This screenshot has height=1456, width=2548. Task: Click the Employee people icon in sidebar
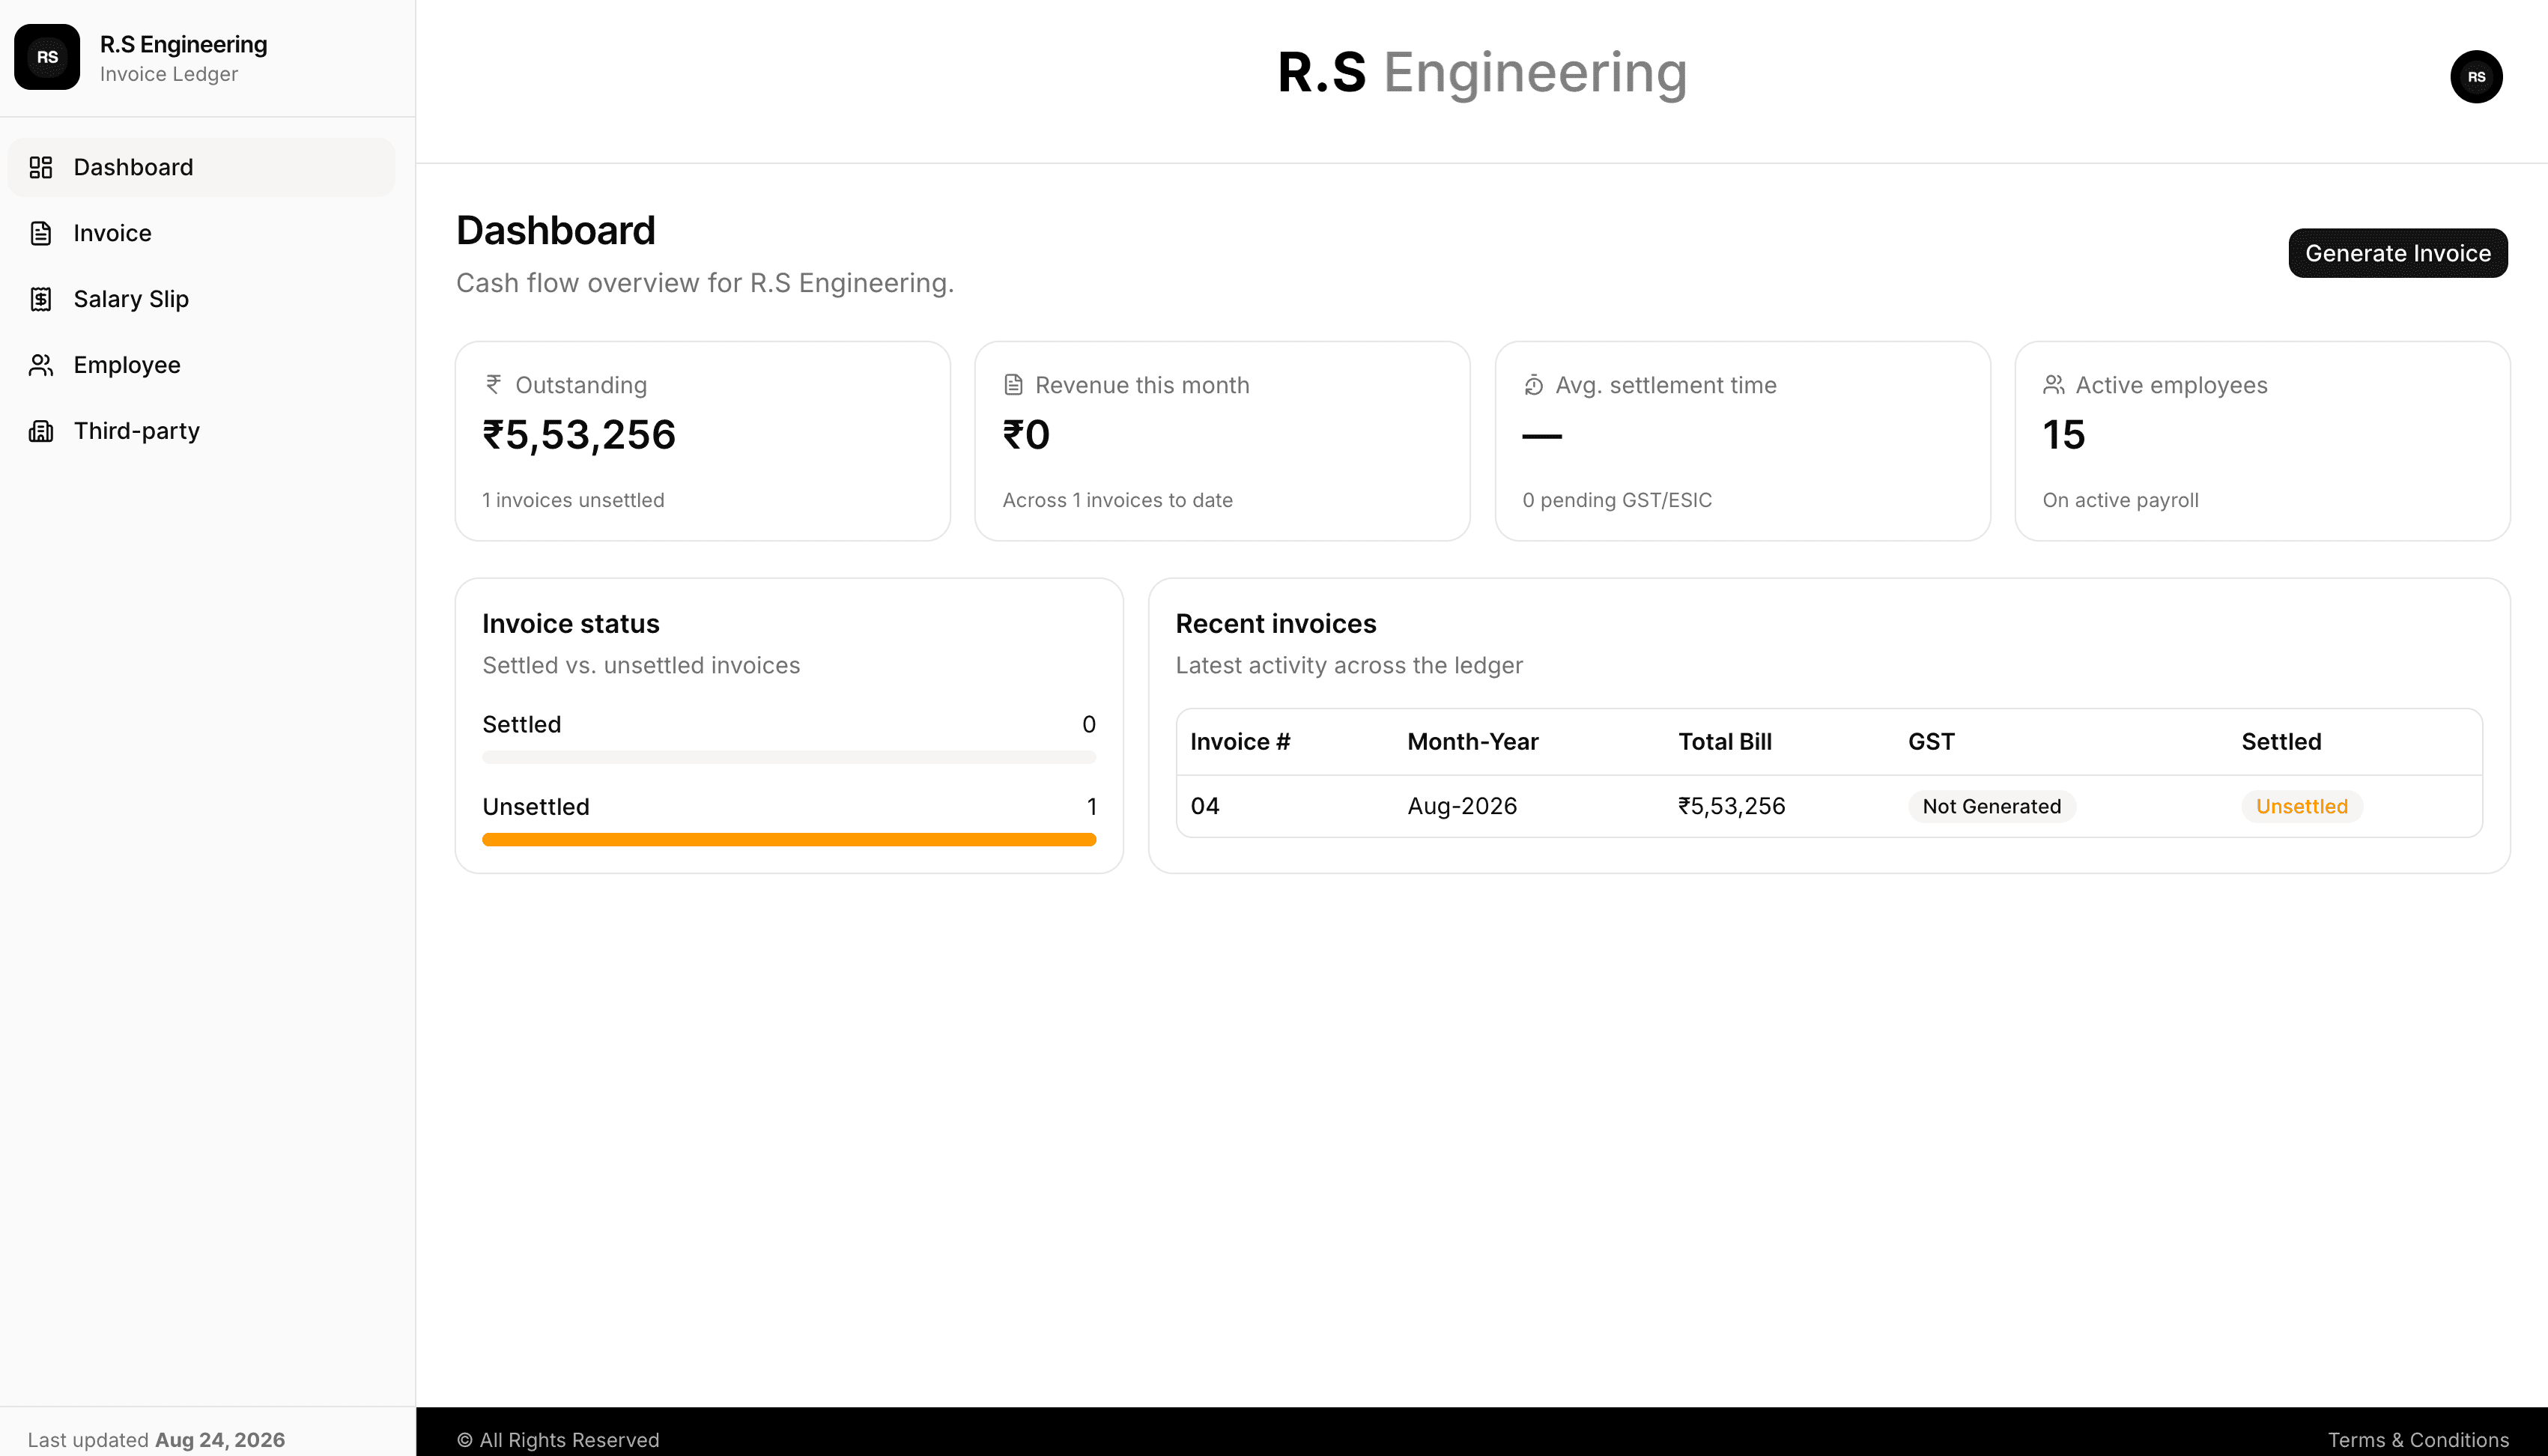point(41,365)
